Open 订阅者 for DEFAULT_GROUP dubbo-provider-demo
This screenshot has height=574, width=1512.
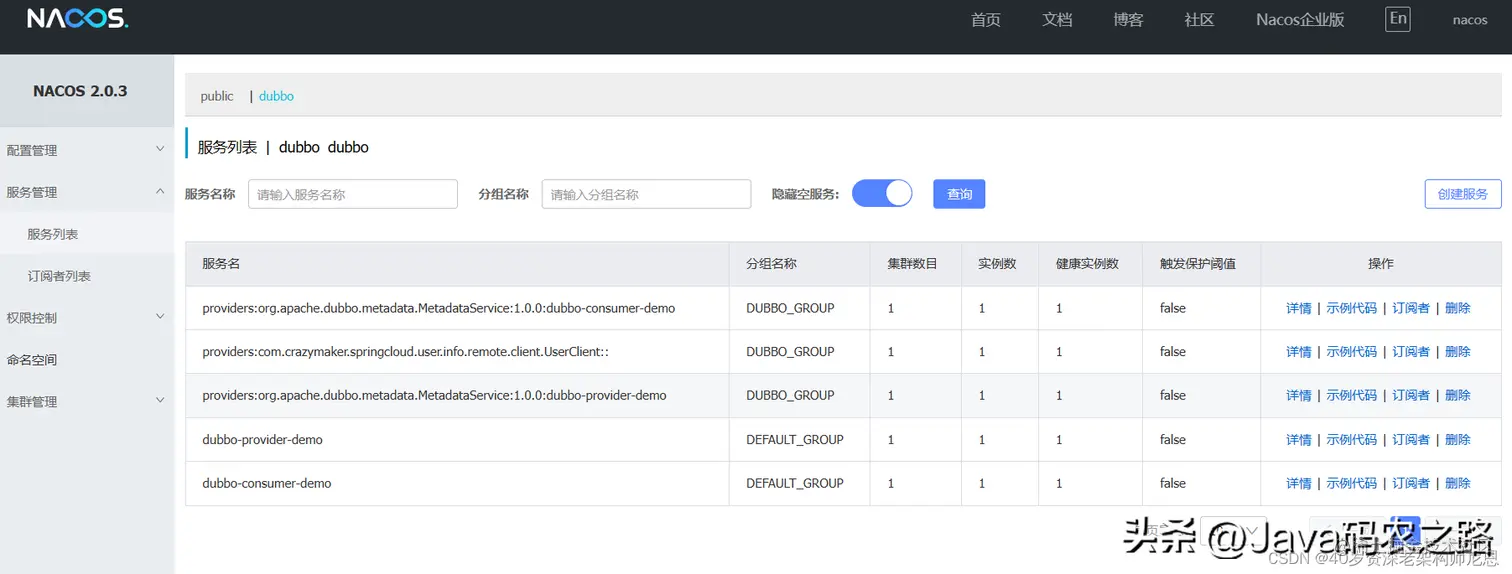tap(1411, 440)
